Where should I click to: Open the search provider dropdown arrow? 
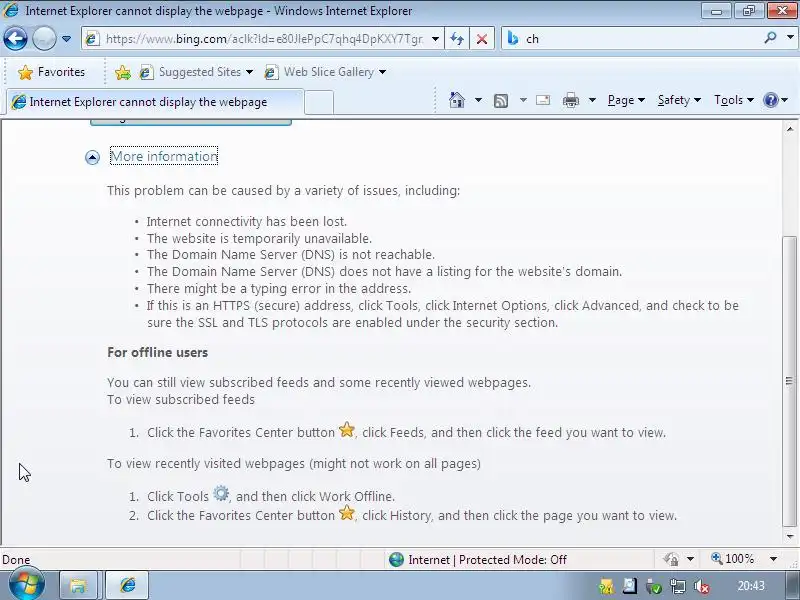tap(790, 38)
